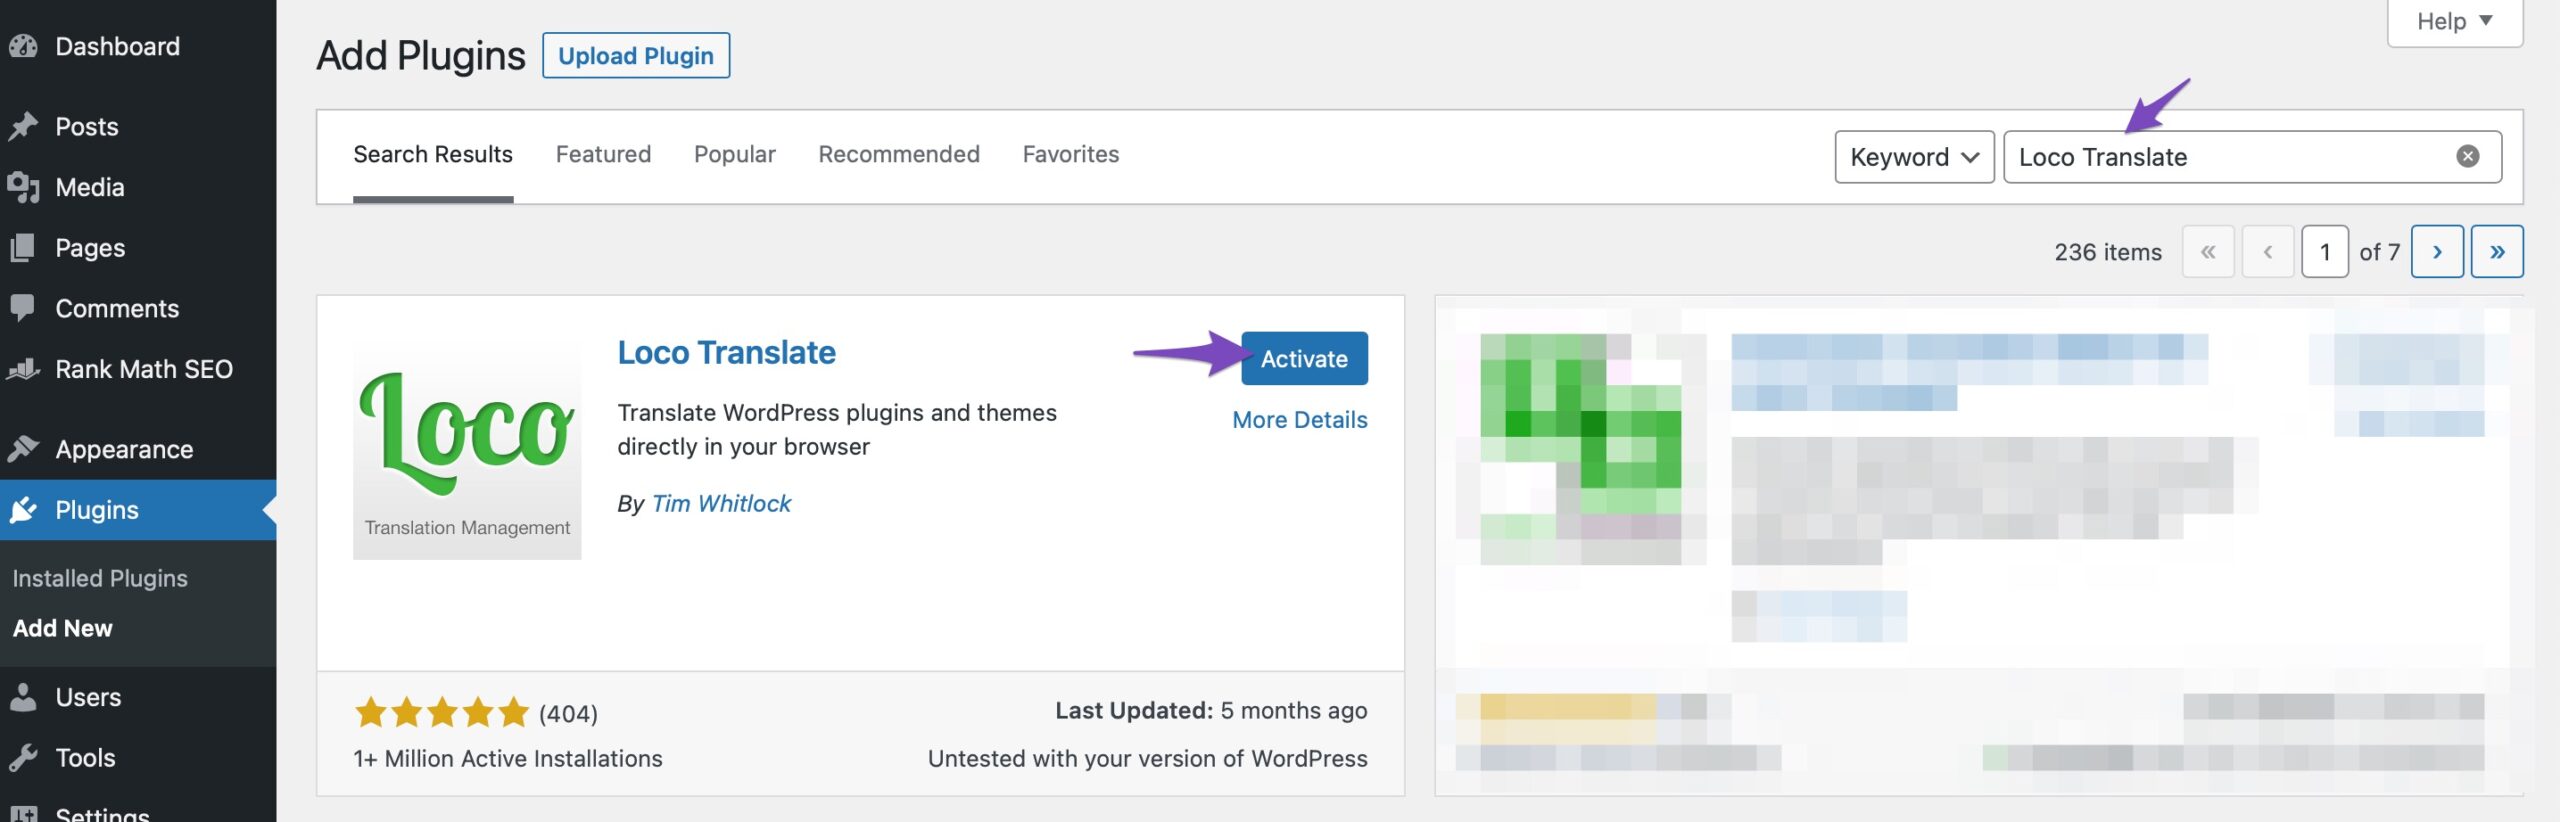2560x822 pixels.
Task: Click the Posts pushpin icon
Action: (x=23, y=126)
